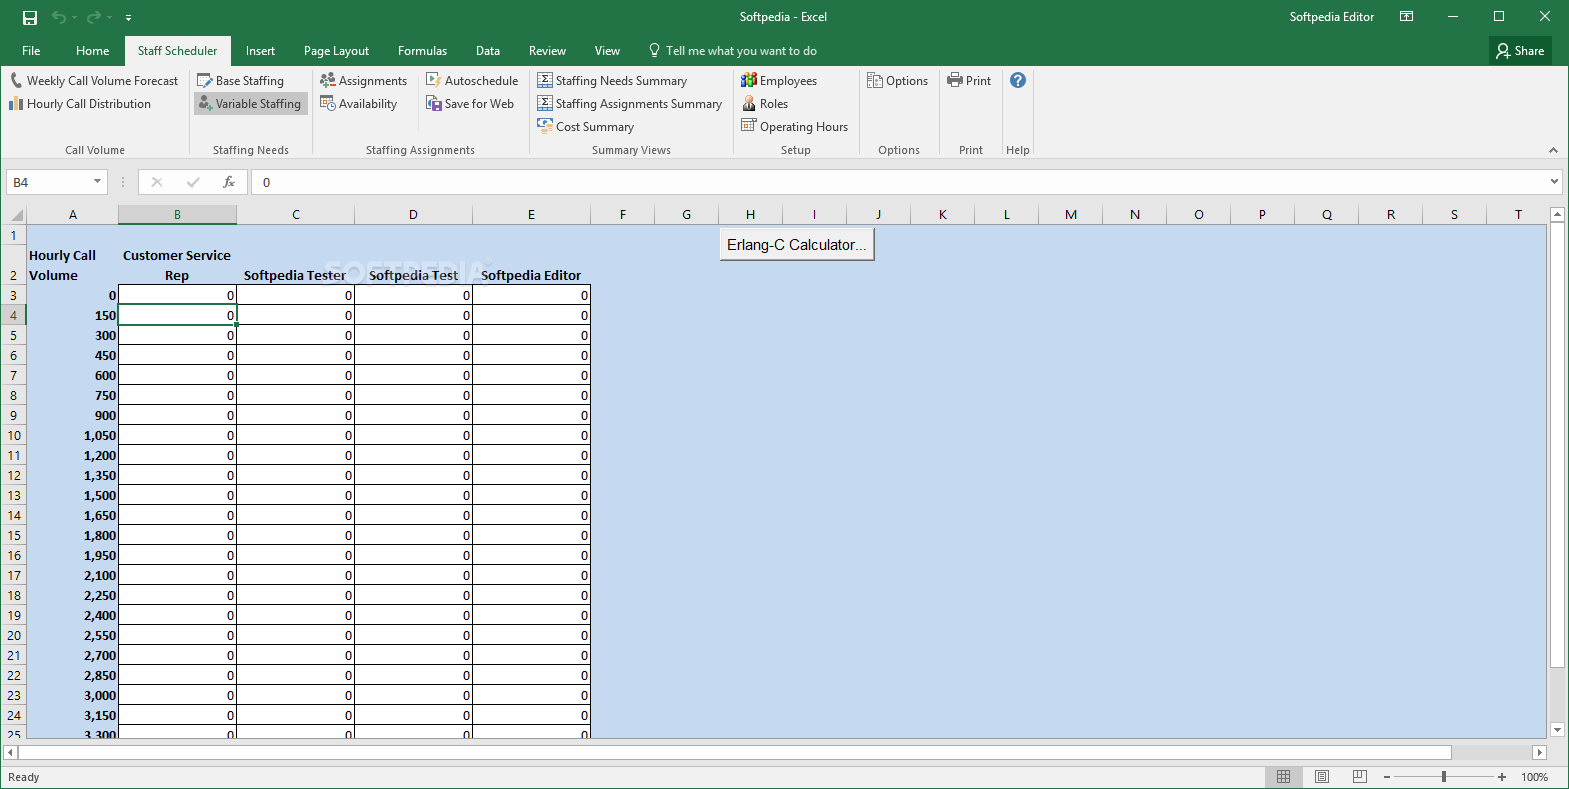Click Softpedia Editor account name
Viewport: 1569px width, 789px height.
pyautogui.click(x=1331, y=17)
